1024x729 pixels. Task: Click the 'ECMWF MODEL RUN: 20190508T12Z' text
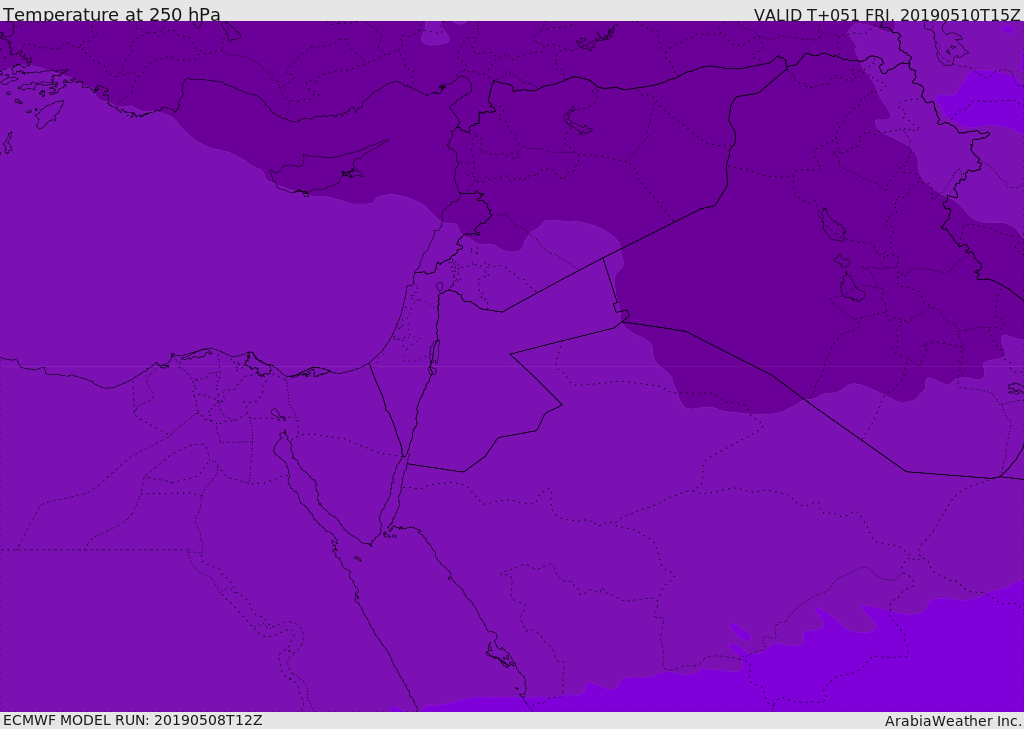133,720
